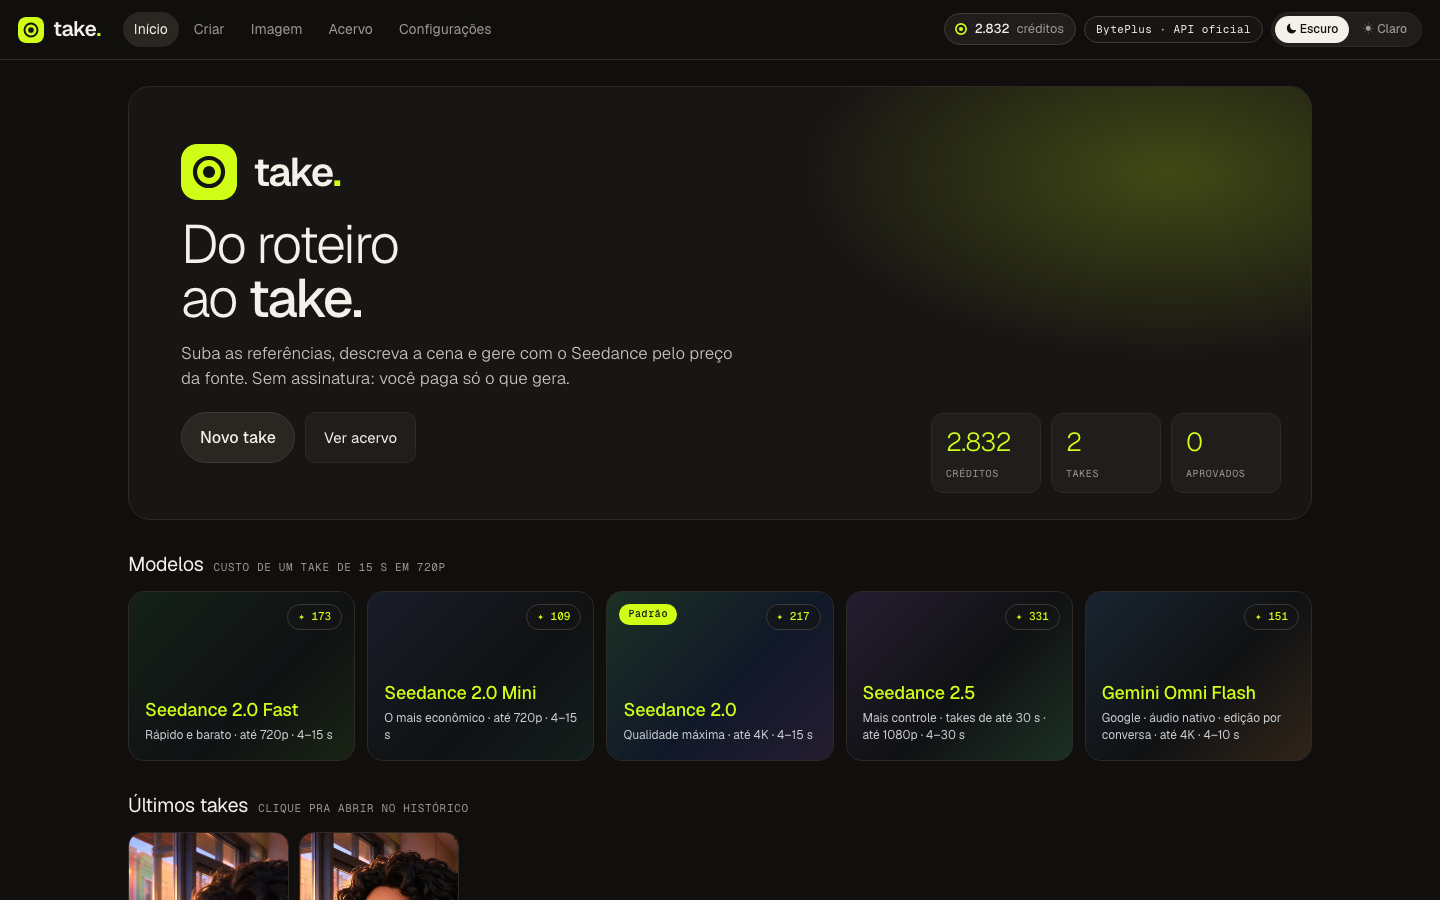Click the 173 cost badge
Screen dimensions: 1440x900
[314, 617]
